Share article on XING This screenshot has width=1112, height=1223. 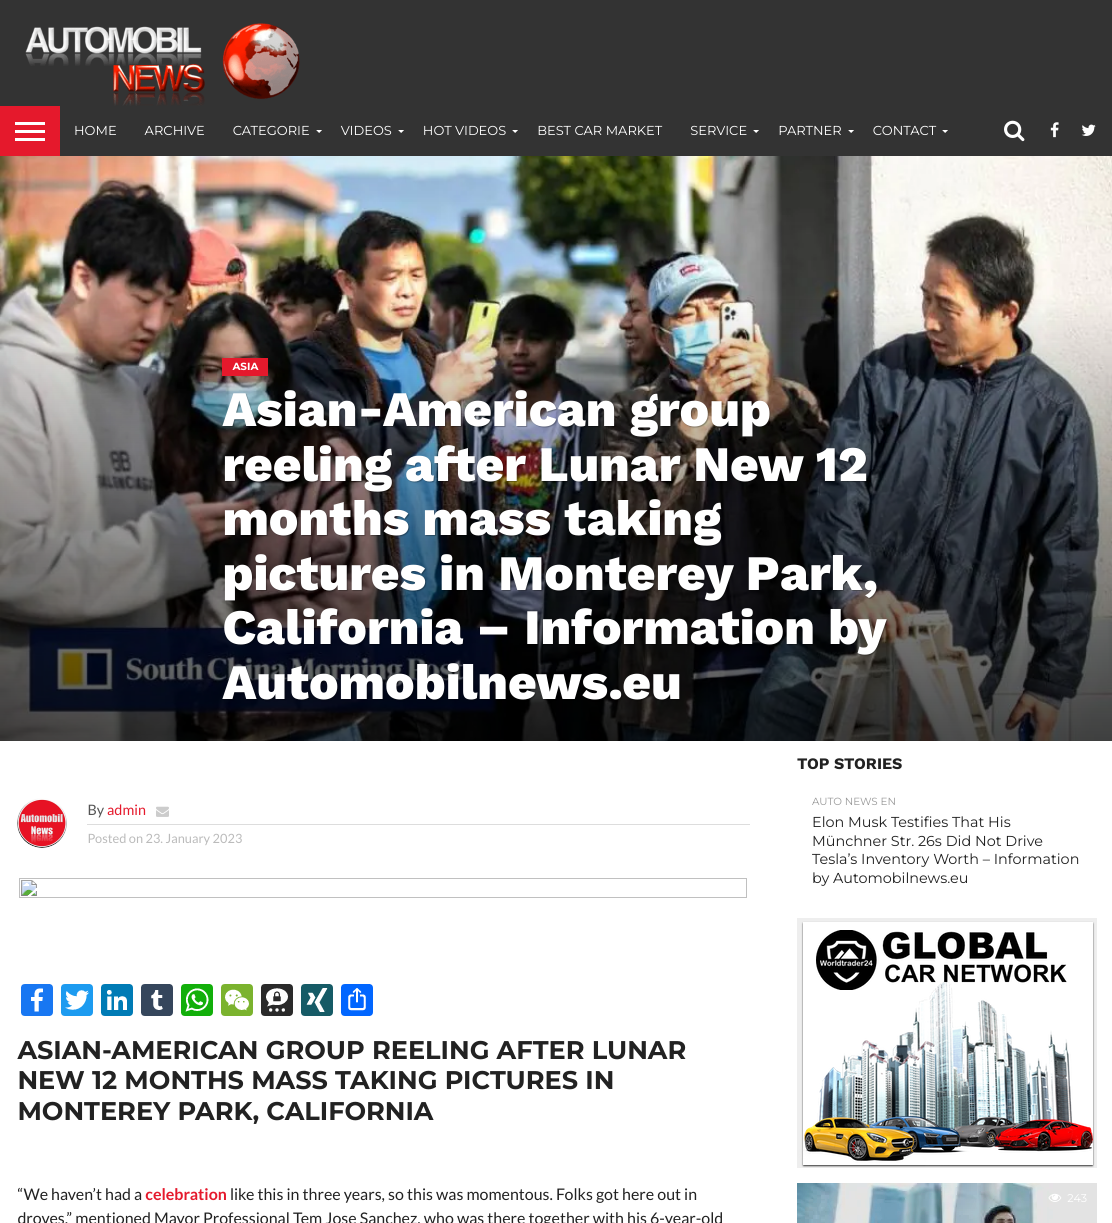(x=317, y=1000)
